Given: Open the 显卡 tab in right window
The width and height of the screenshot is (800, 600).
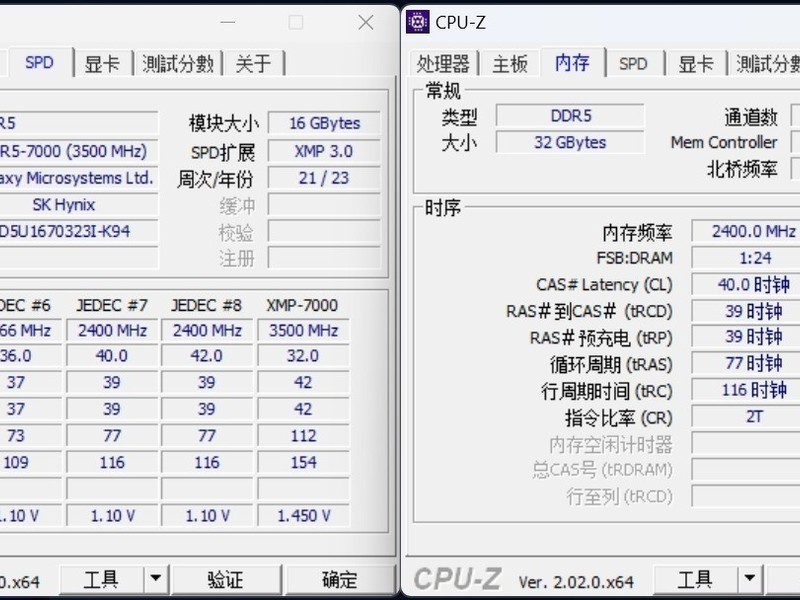Looking at the screenshot, I should [695, 64].
